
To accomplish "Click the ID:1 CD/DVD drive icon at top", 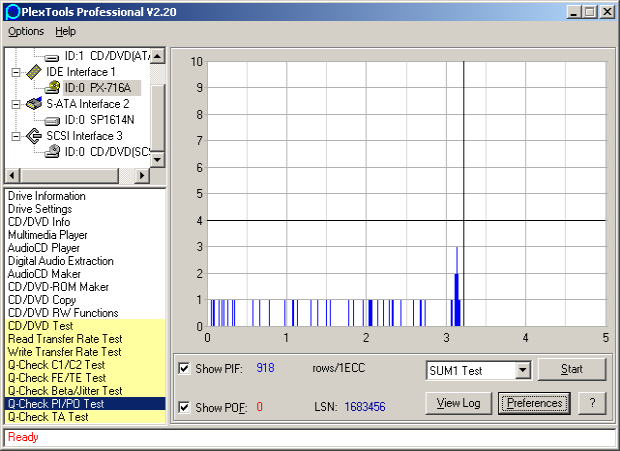I will point(52,58).
